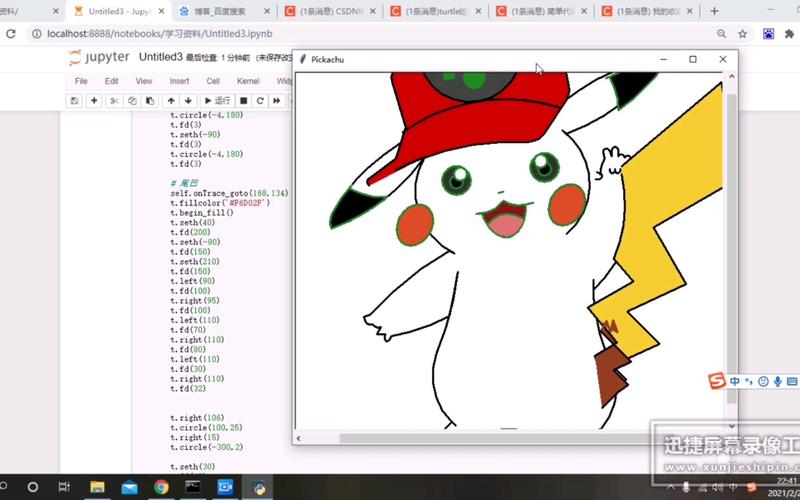Open Chrome from taskbar
This screenshot has width=800, height=500.
[x=161, y=487]
